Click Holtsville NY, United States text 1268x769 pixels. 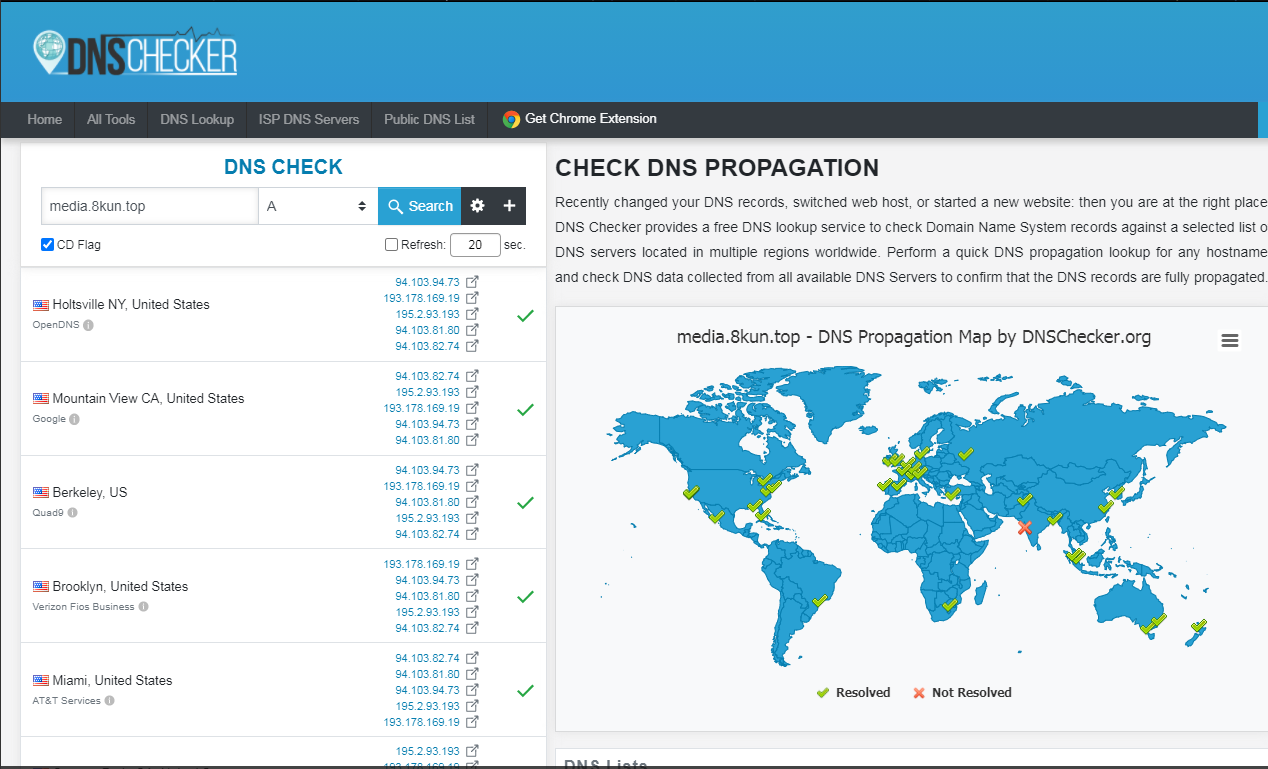(x=131, y=304)
